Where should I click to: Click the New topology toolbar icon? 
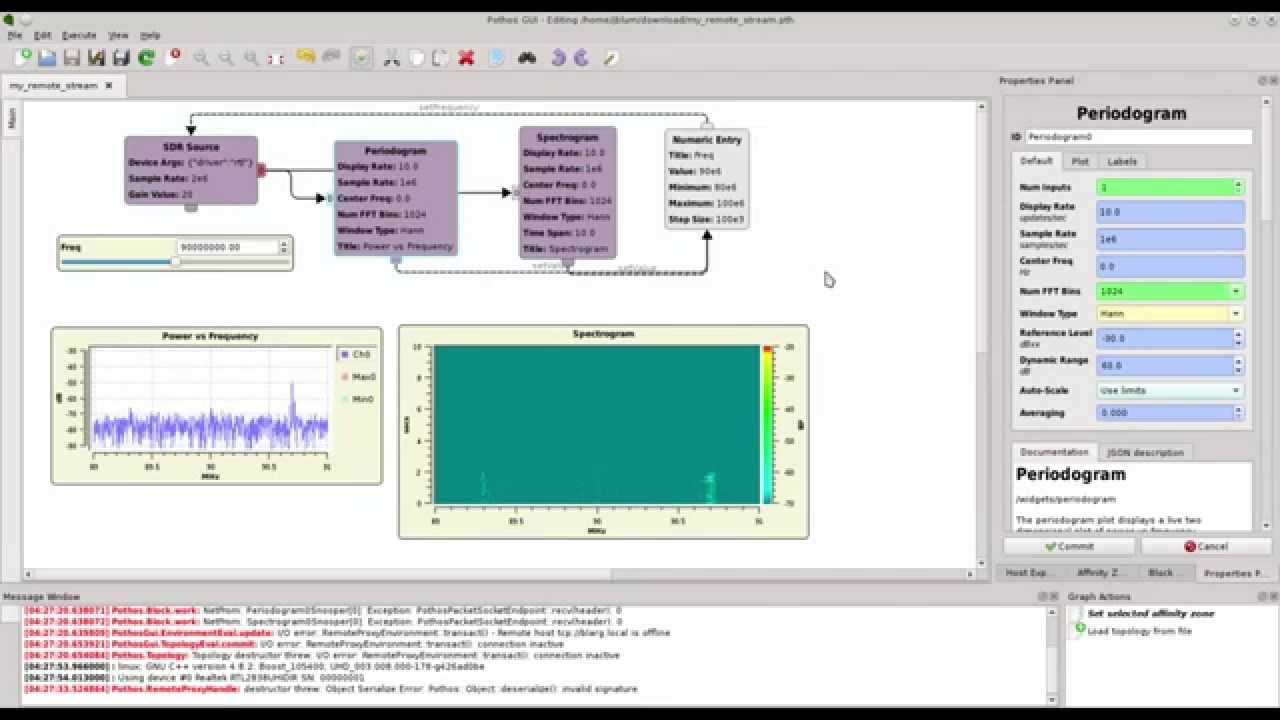point(22,58)
